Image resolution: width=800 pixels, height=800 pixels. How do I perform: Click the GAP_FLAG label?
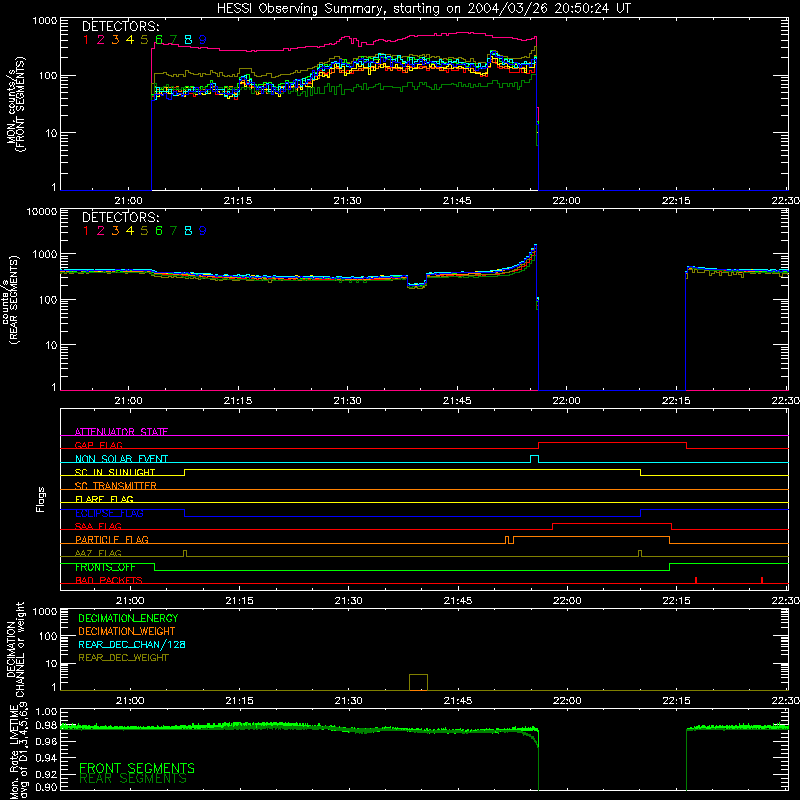(x=99, y=445)
